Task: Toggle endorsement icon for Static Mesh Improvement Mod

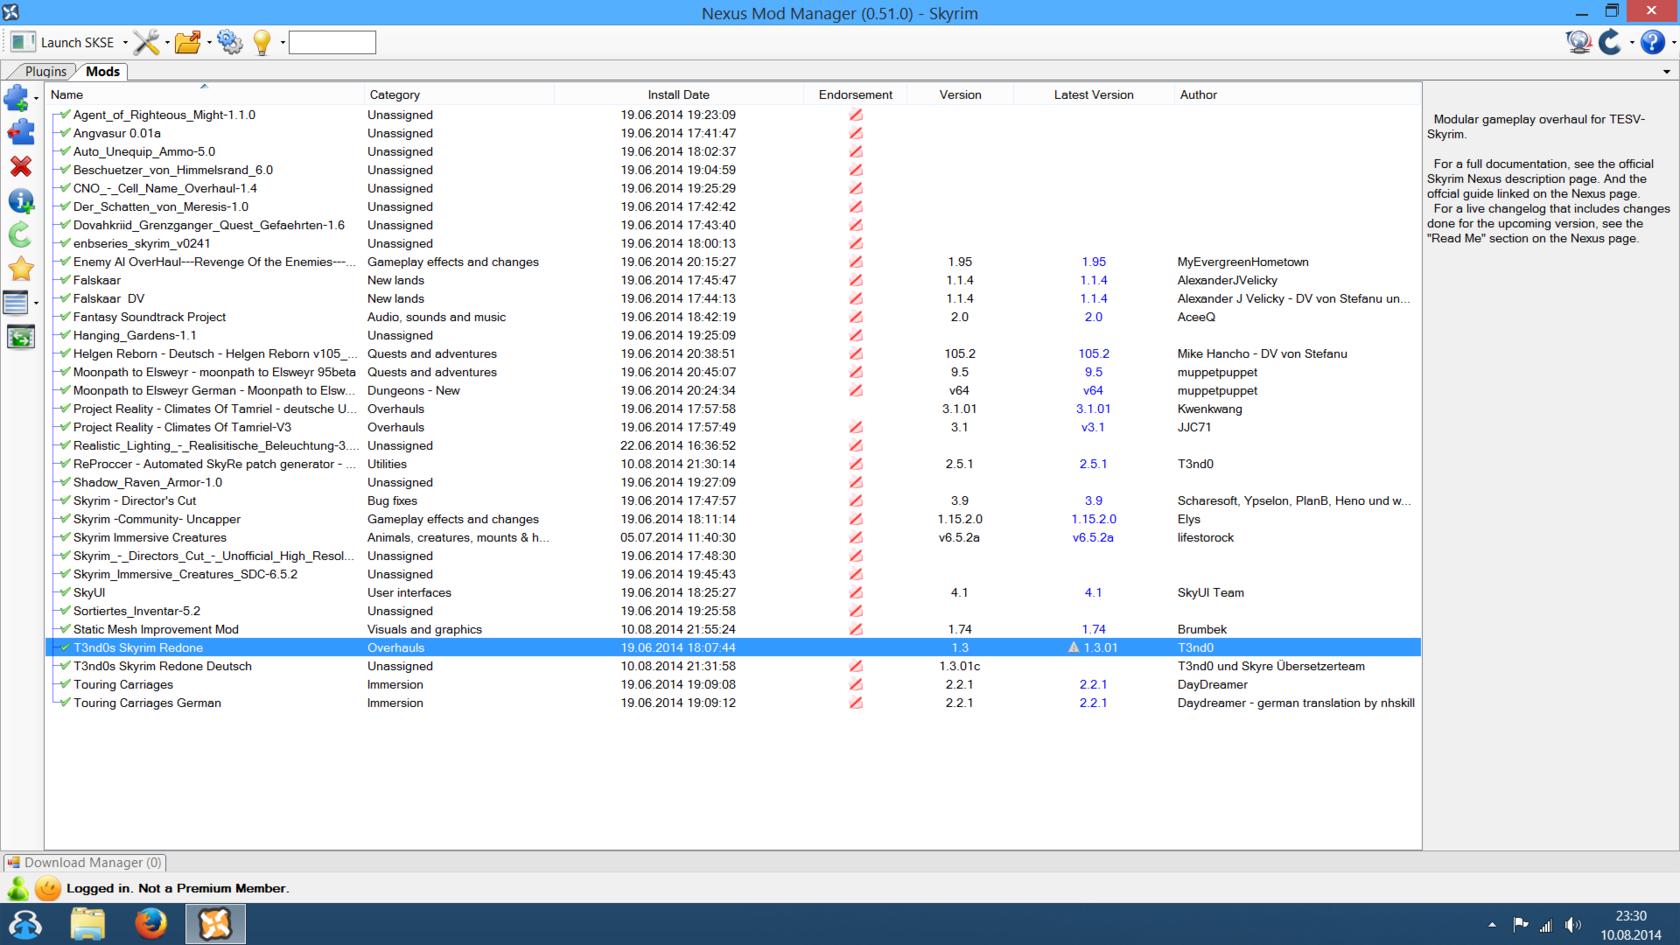Action: 856,629
